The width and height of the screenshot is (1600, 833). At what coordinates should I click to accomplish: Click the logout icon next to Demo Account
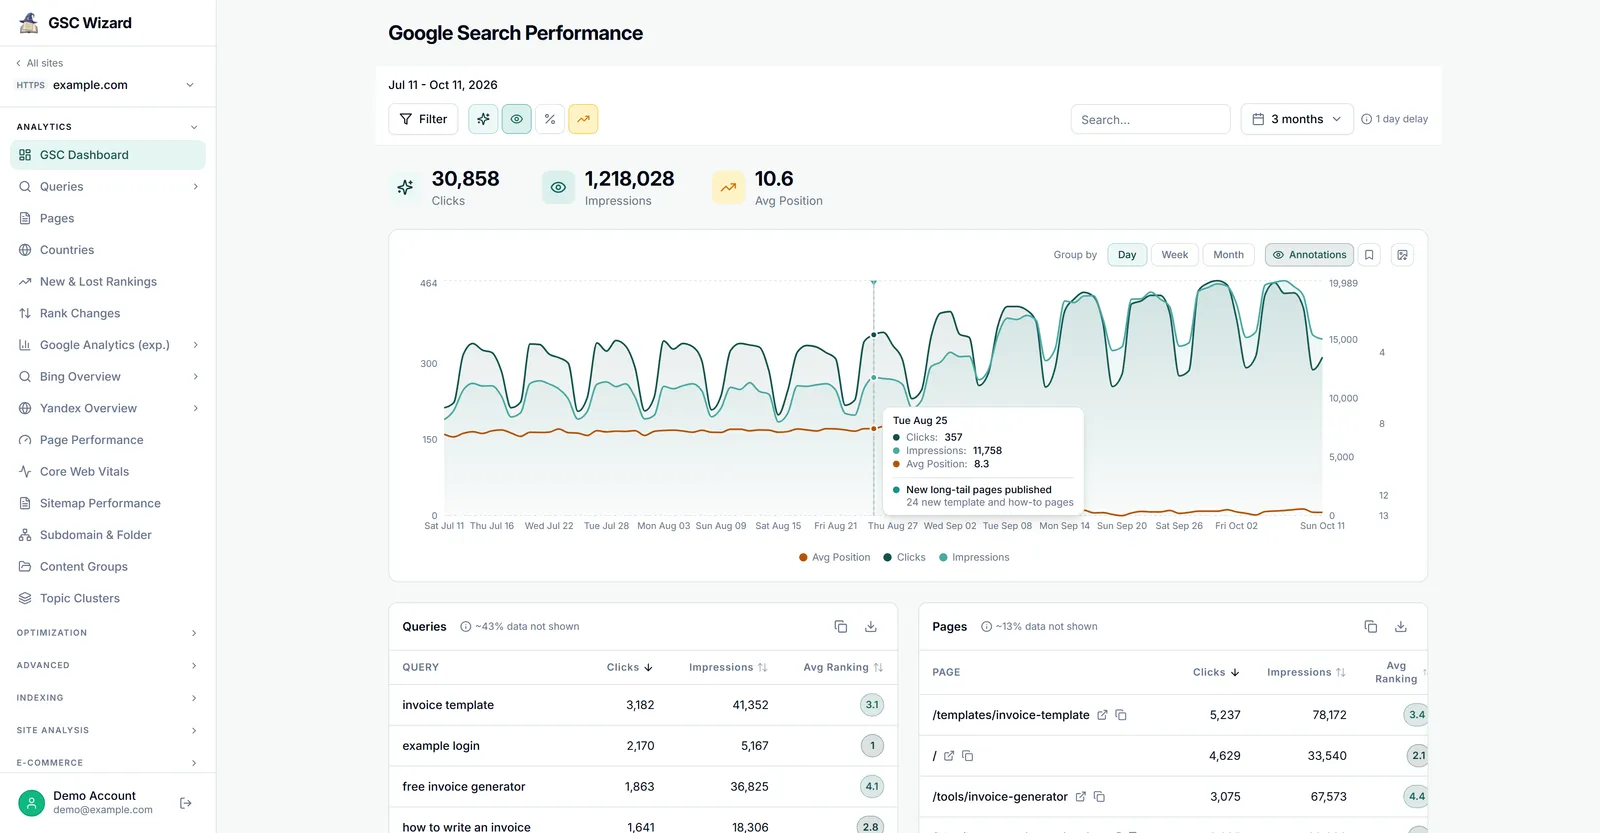(x=185, y=803)
